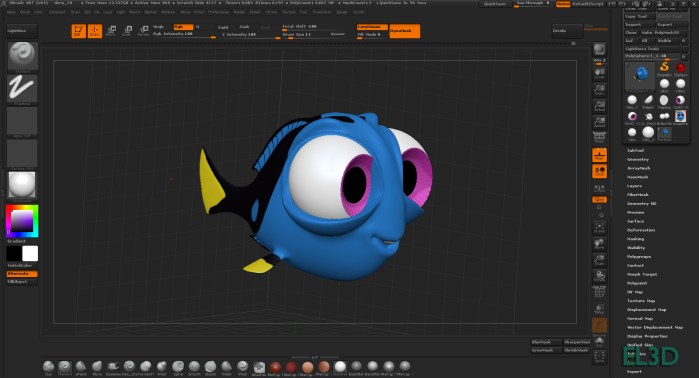Toggle the Rgb paint mode
Screen dimensions: 699x378
tap(183, 27)
